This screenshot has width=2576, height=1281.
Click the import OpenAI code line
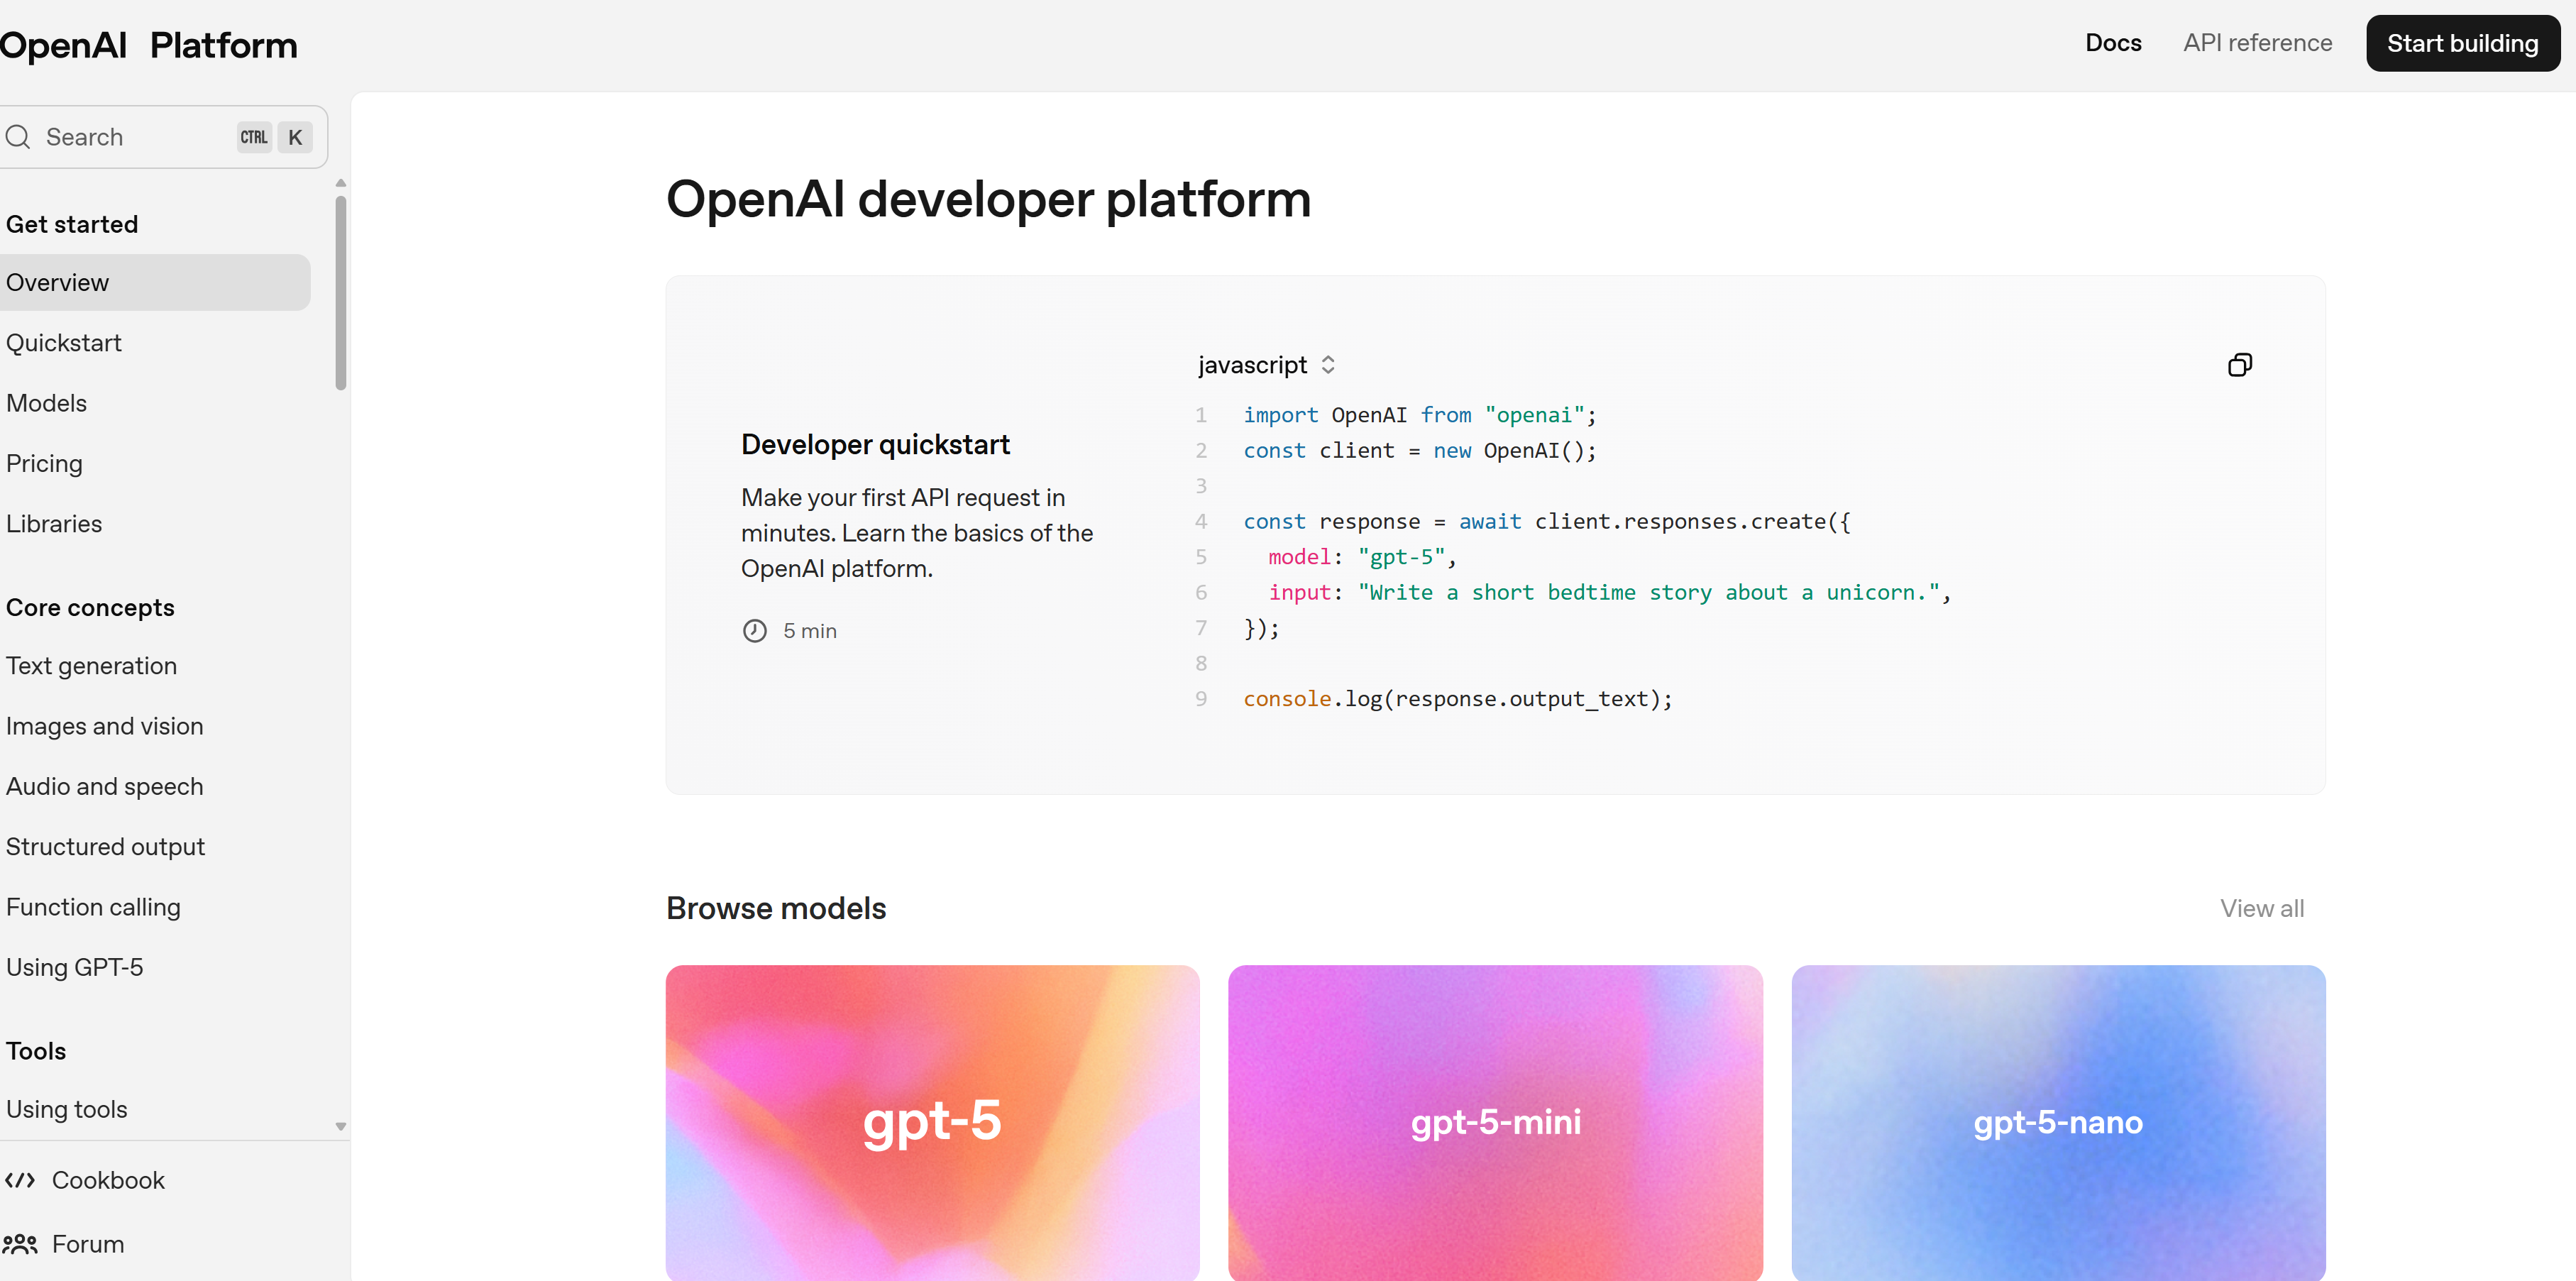point(1420,415)
